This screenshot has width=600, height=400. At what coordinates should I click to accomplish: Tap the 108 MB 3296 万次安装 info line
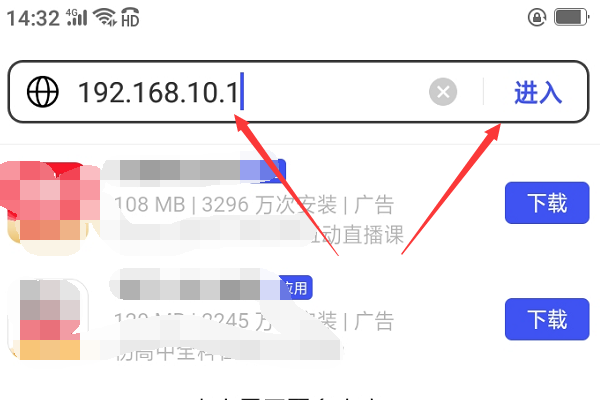(254, 204)
